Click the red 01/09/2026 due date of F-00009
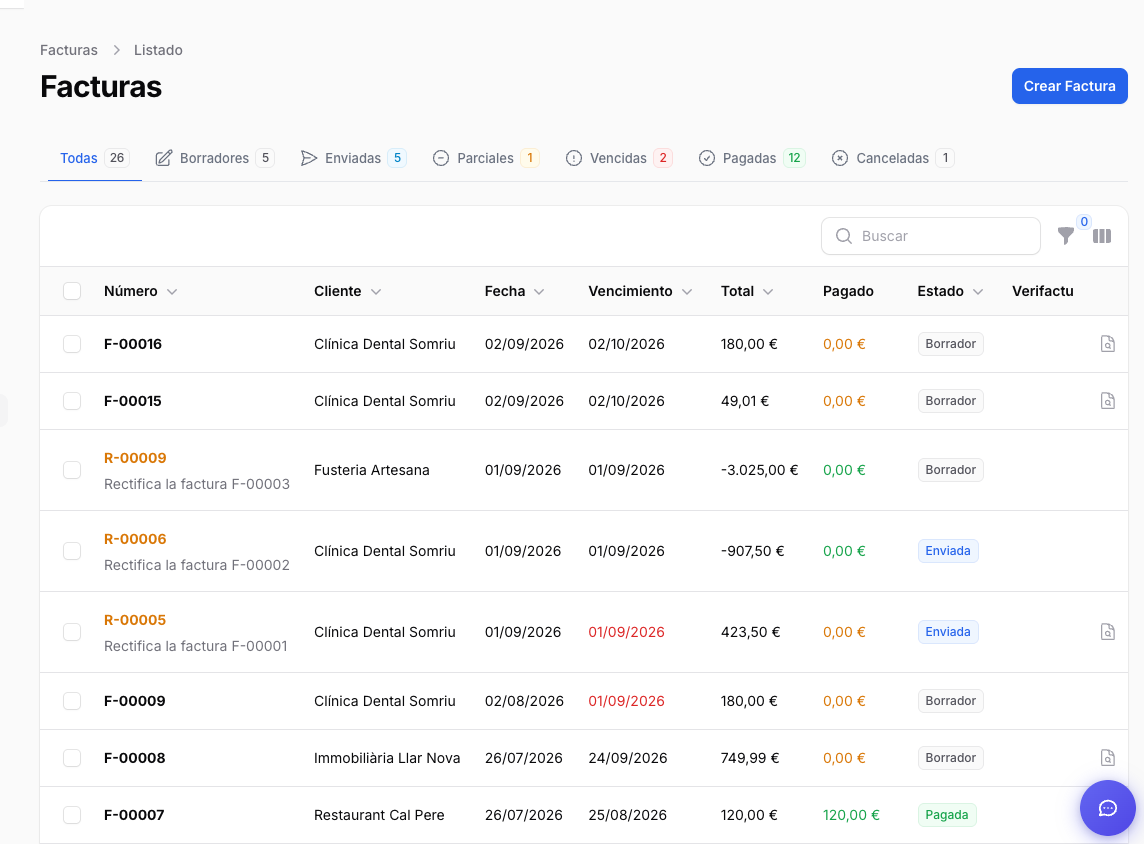This screenshot has height=844, width=1144. coord(626,700)
